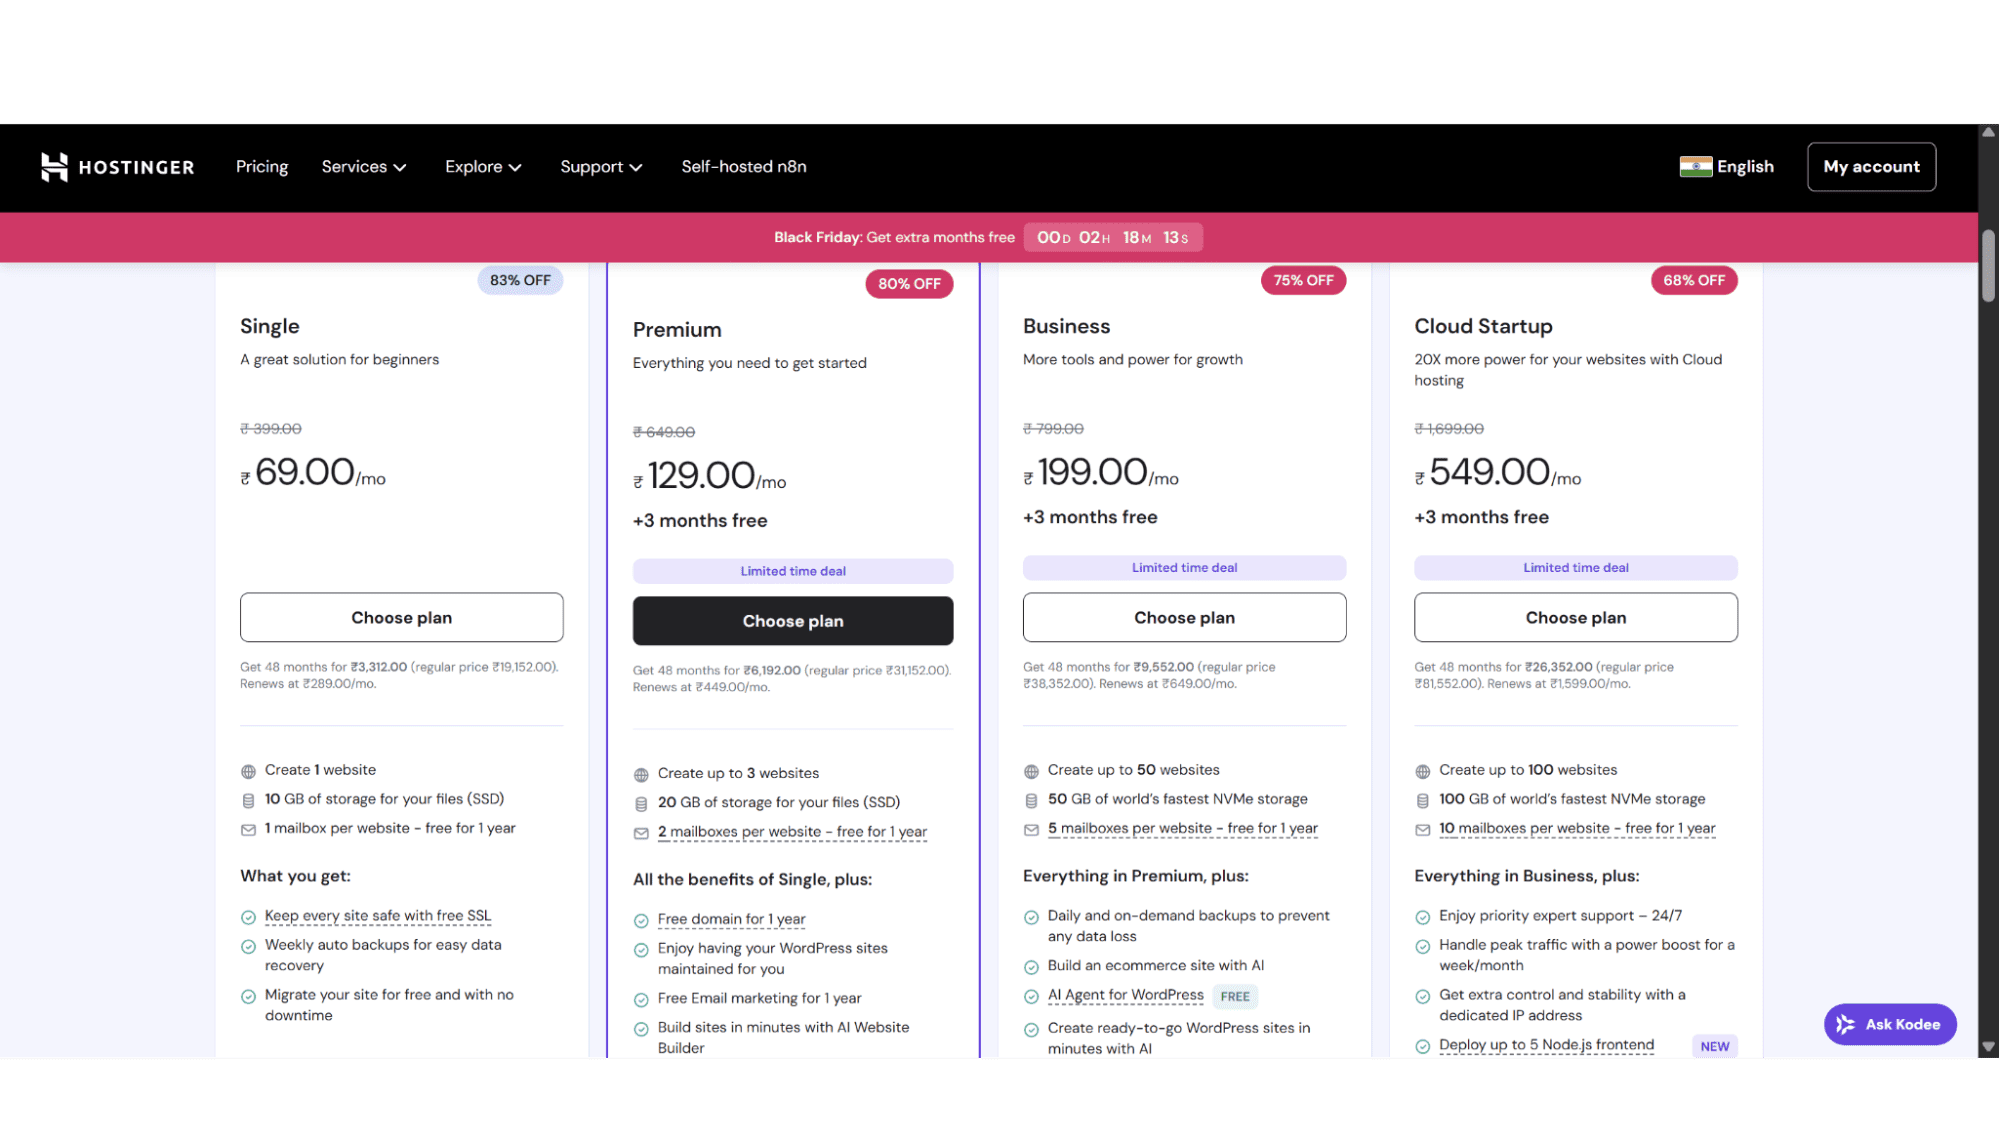This screenshot has height=1125, width=1999.
Task: Open the English language selector
Action: pos(1727,167)
